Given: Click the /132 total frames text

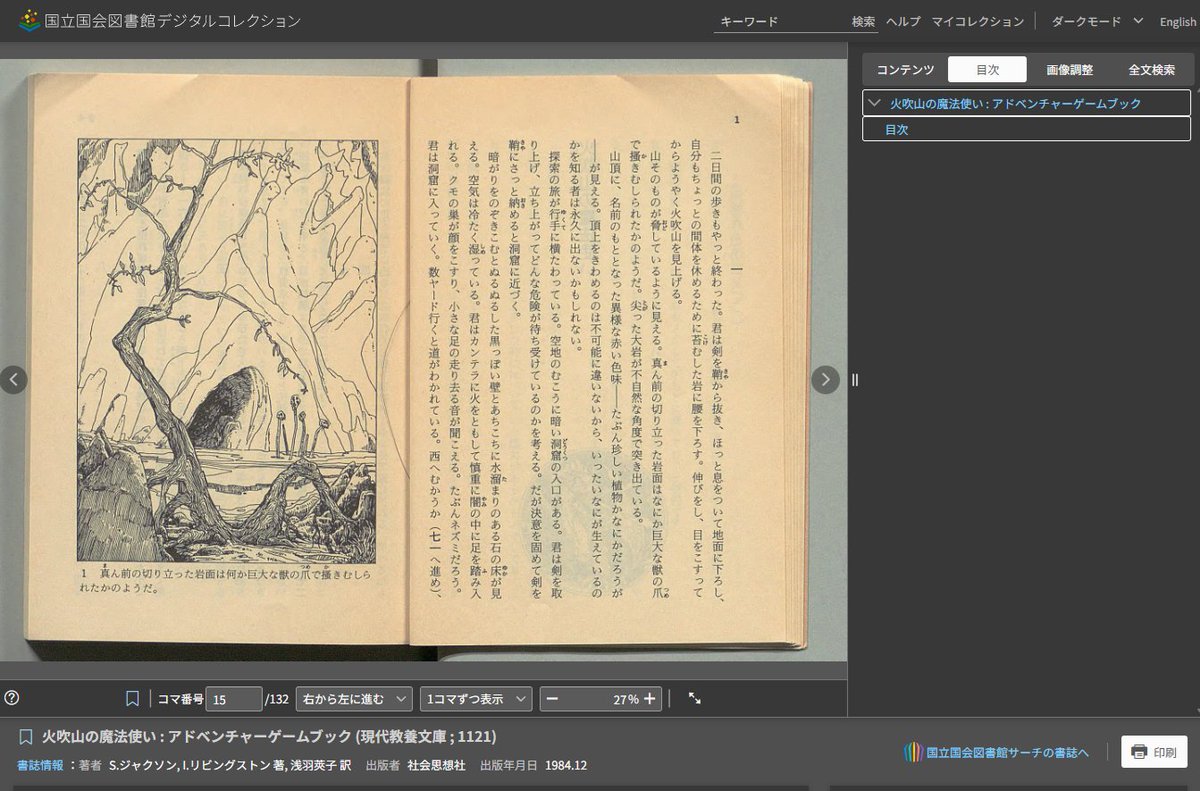Looking at the screenshot, I should tap(277, 699).
